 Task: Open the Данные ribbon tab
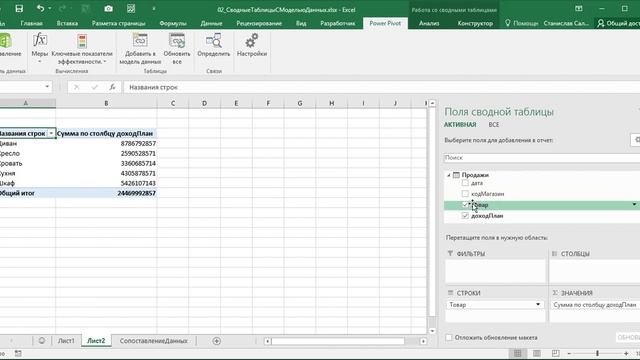pos(211,23)
